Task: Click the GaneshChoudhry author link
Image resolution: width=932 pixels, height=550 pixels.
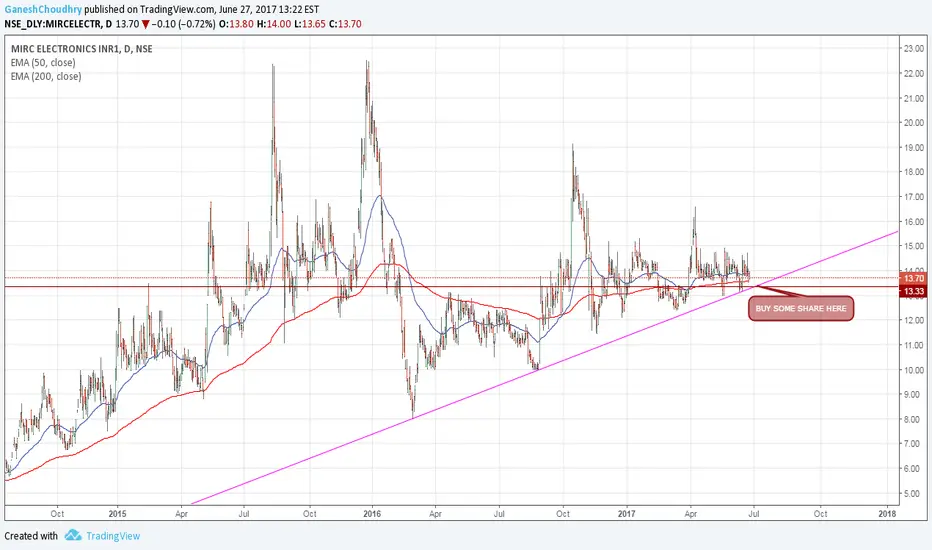Action: point(43,9)
